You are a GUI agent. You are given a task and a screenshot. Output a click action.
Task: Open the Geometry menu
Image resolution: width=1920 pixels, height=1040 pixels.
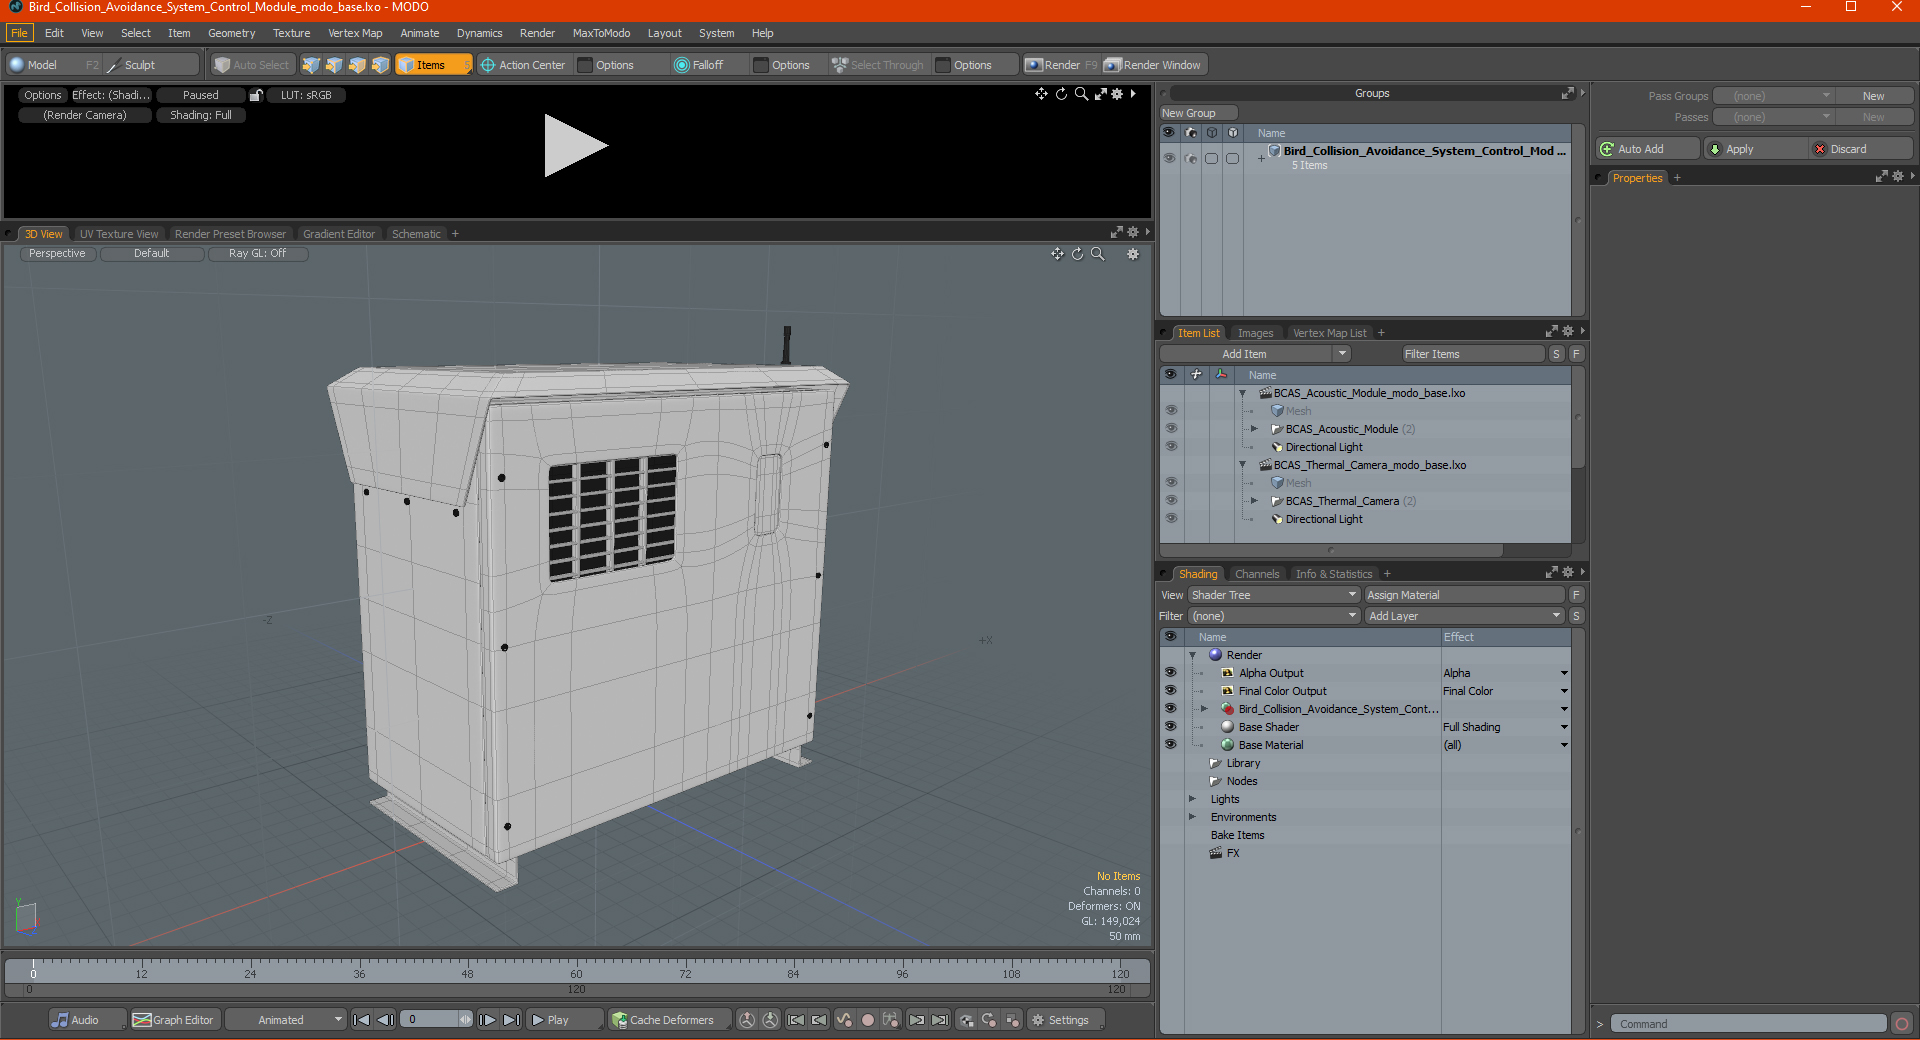(x=231, y=33)
